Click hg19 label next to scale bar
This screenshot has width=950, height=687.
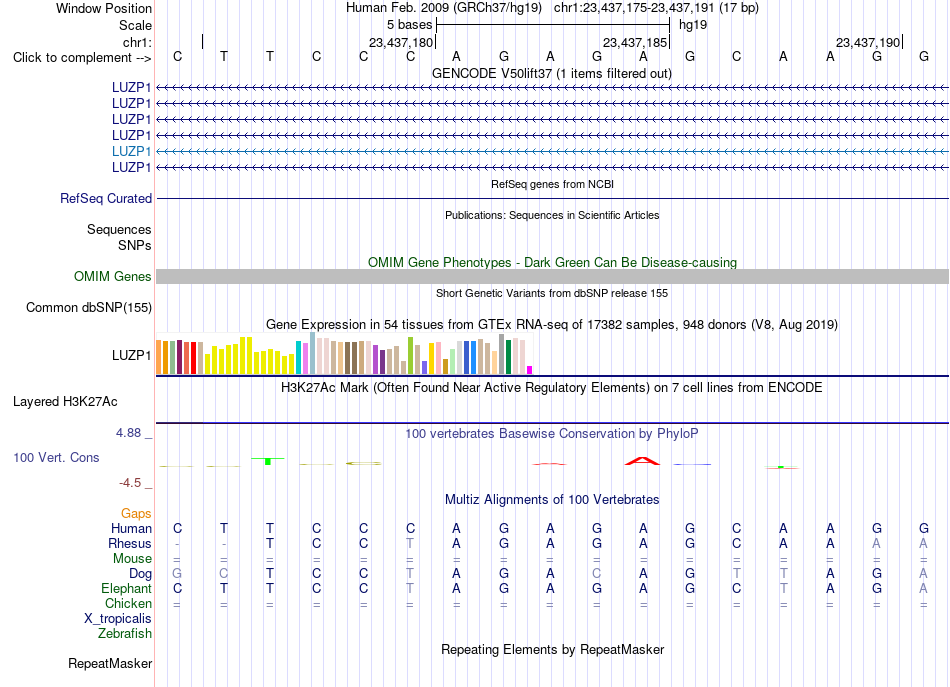coord(693,25)
